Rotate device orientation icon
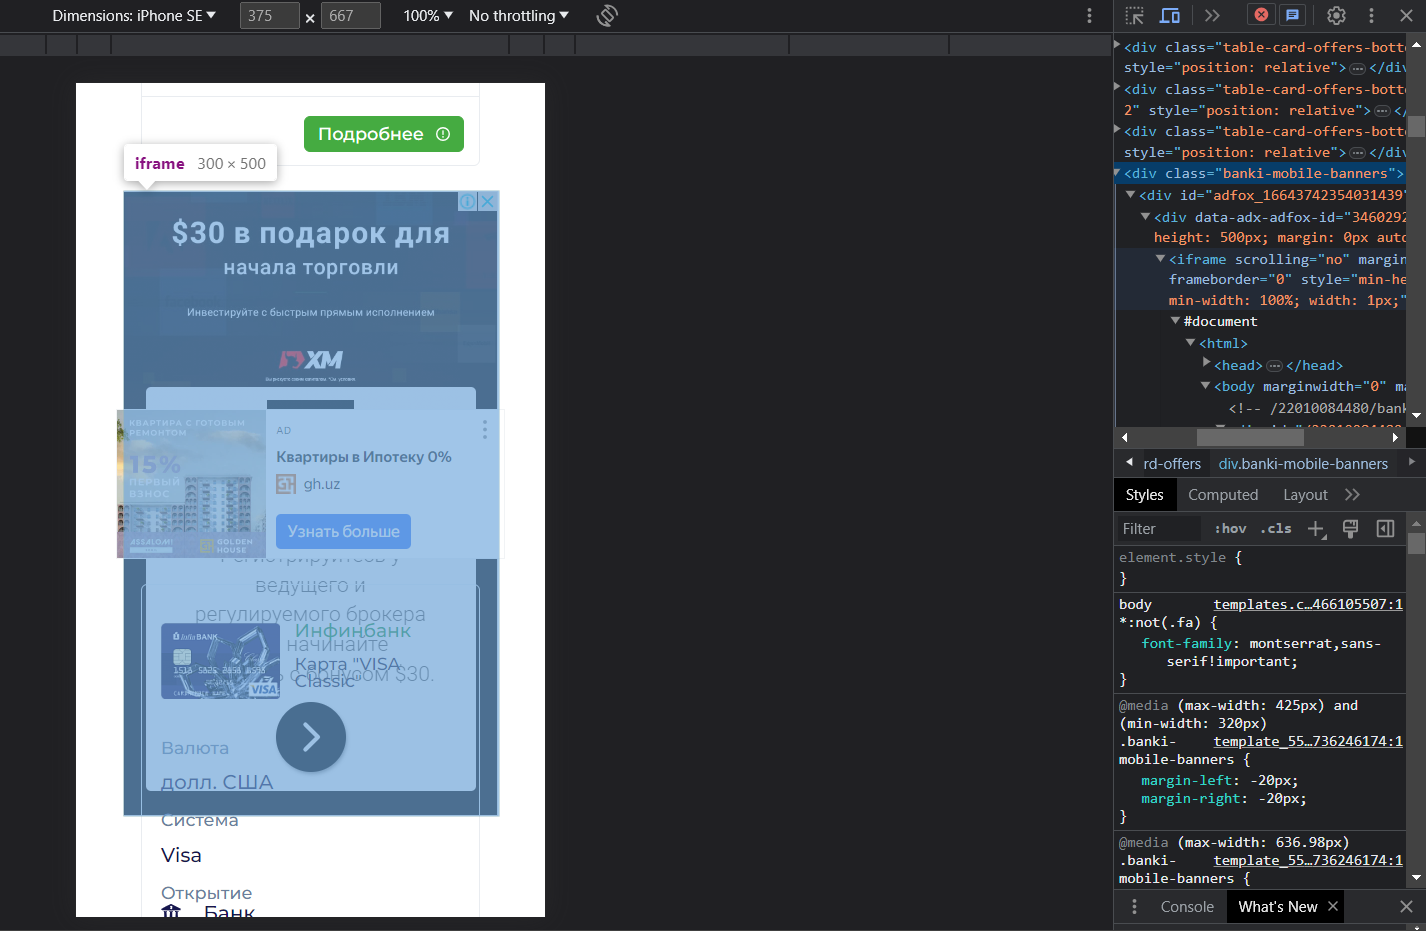The image size is (1426, 931). coord(607,15)
